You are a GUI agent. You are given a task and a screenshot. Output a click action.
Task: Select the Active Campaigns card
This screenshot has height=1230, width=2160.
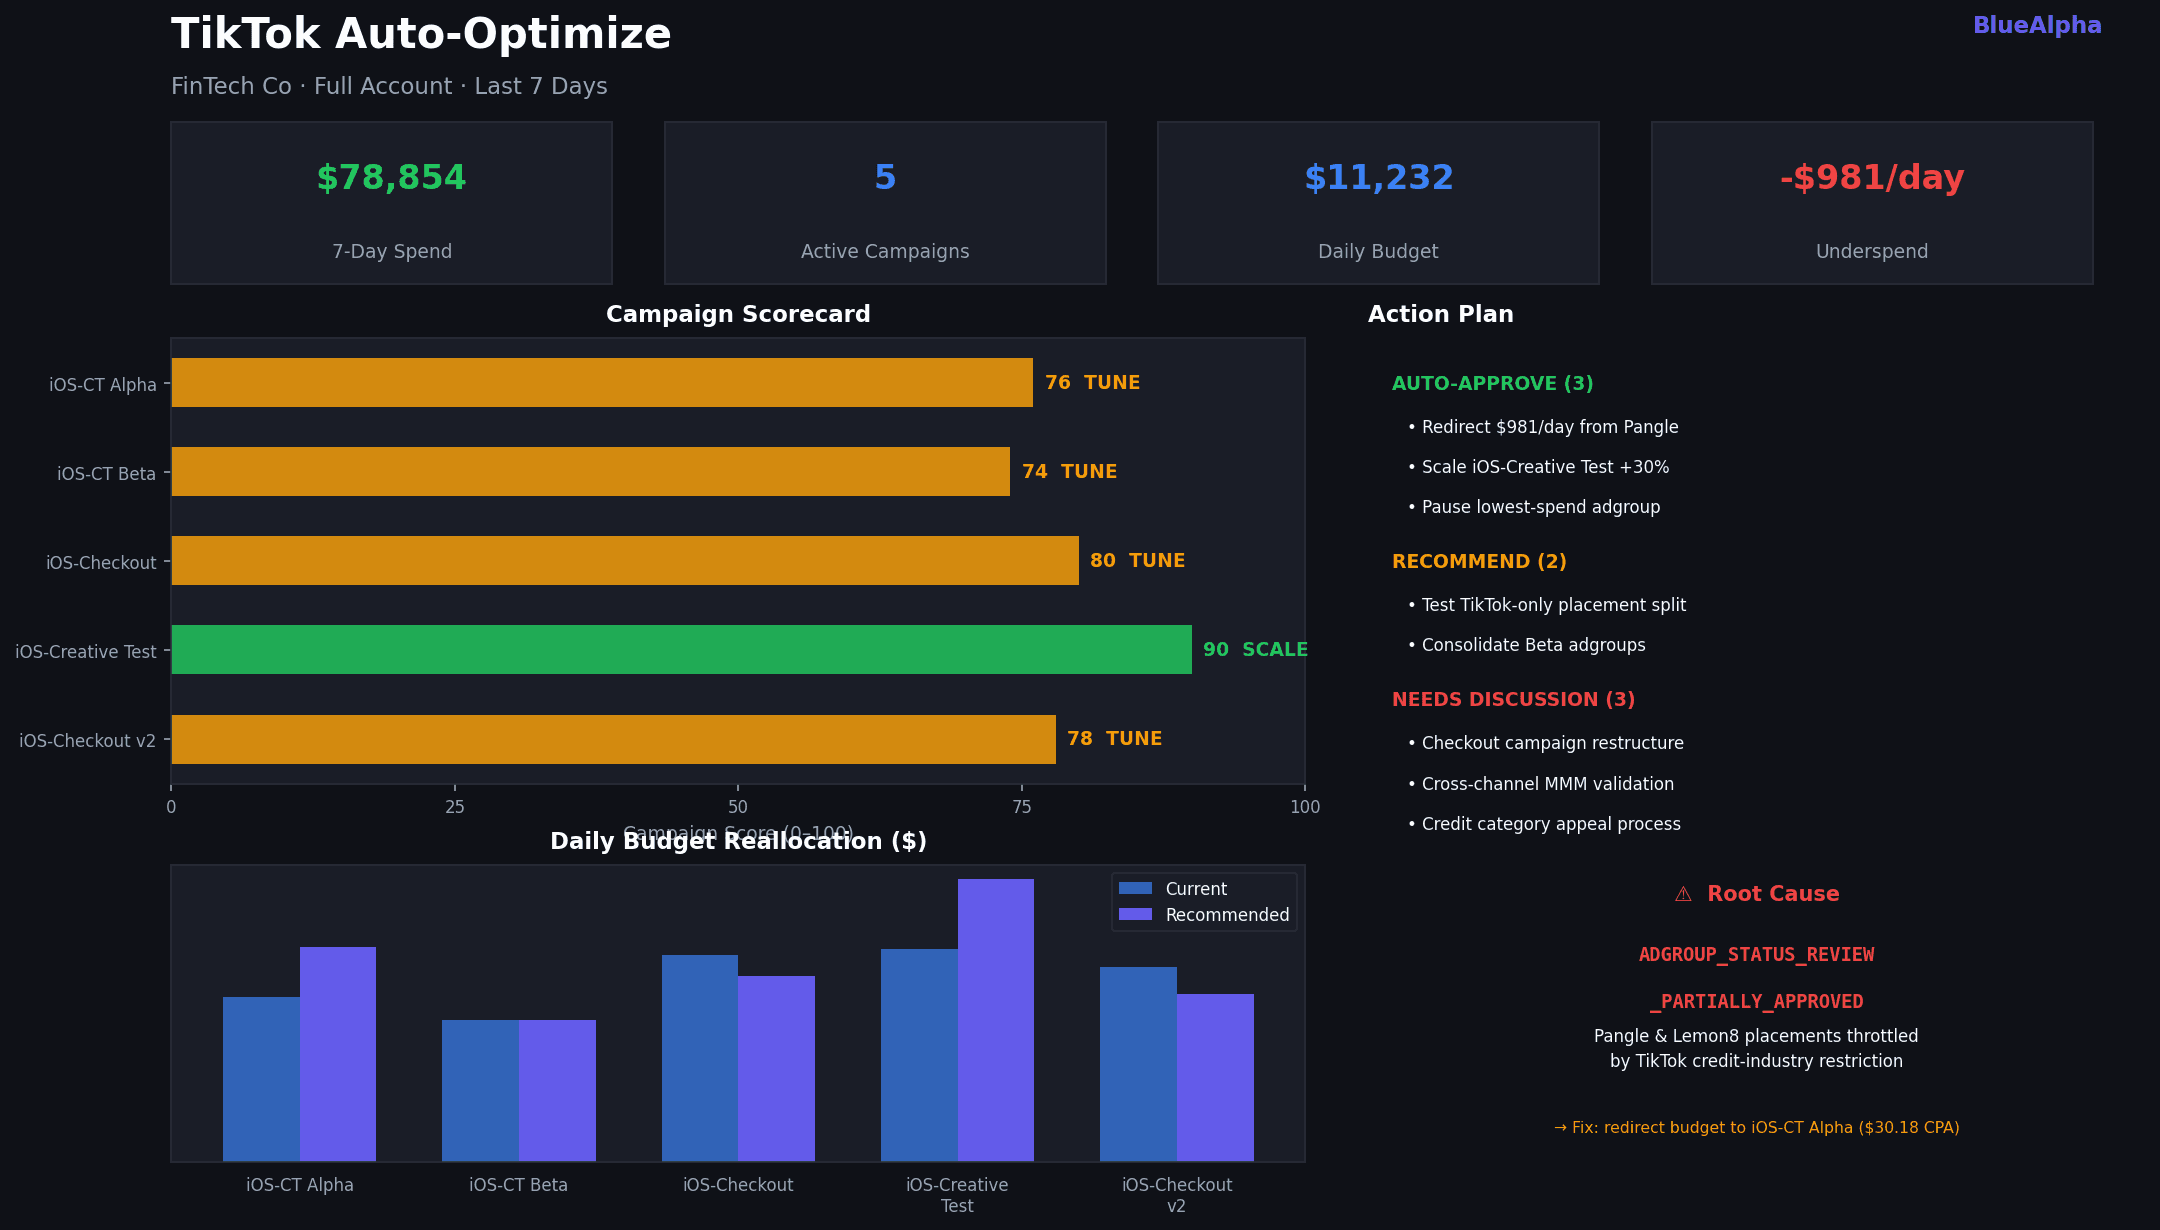tap(885, 203)
